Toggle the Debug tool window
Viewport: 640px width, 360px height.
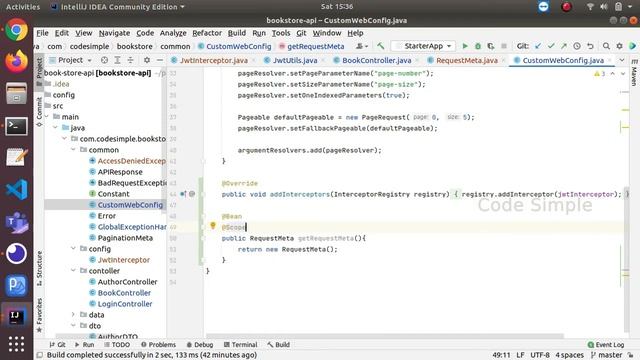coord(200,344)
